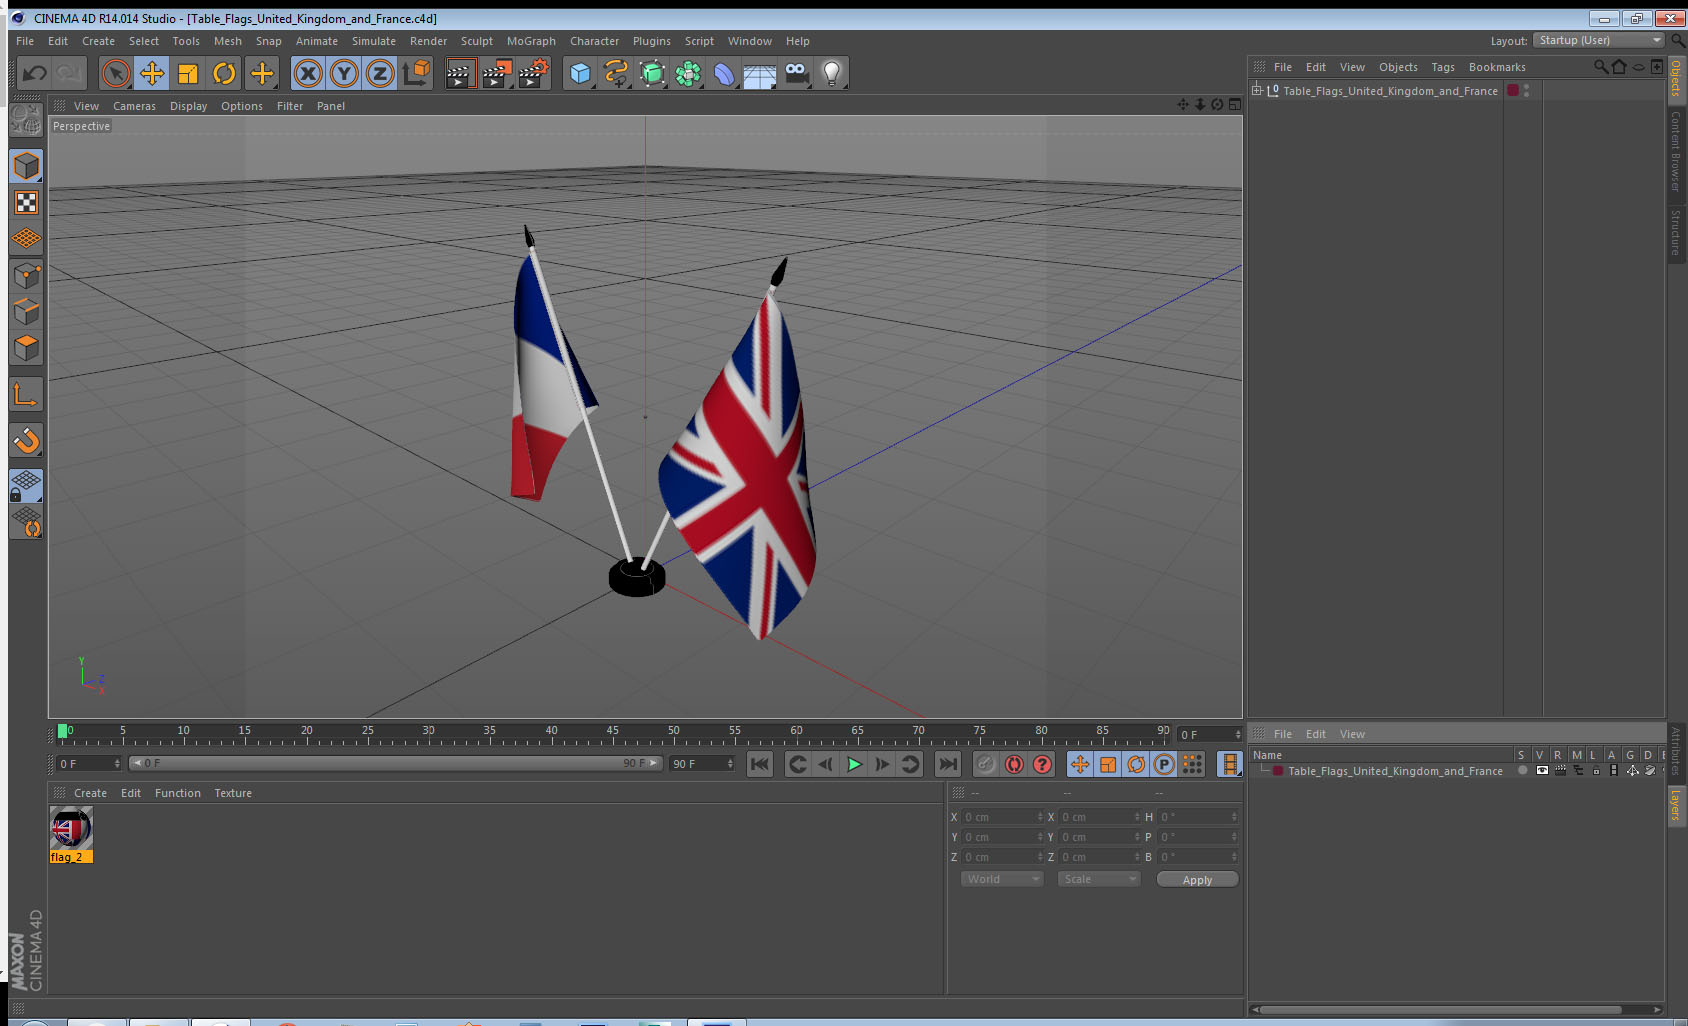Image resolution: width=1688 pixels, height=1026 pixels.
Task: Click the X position field
Action: click(1003, 817)
